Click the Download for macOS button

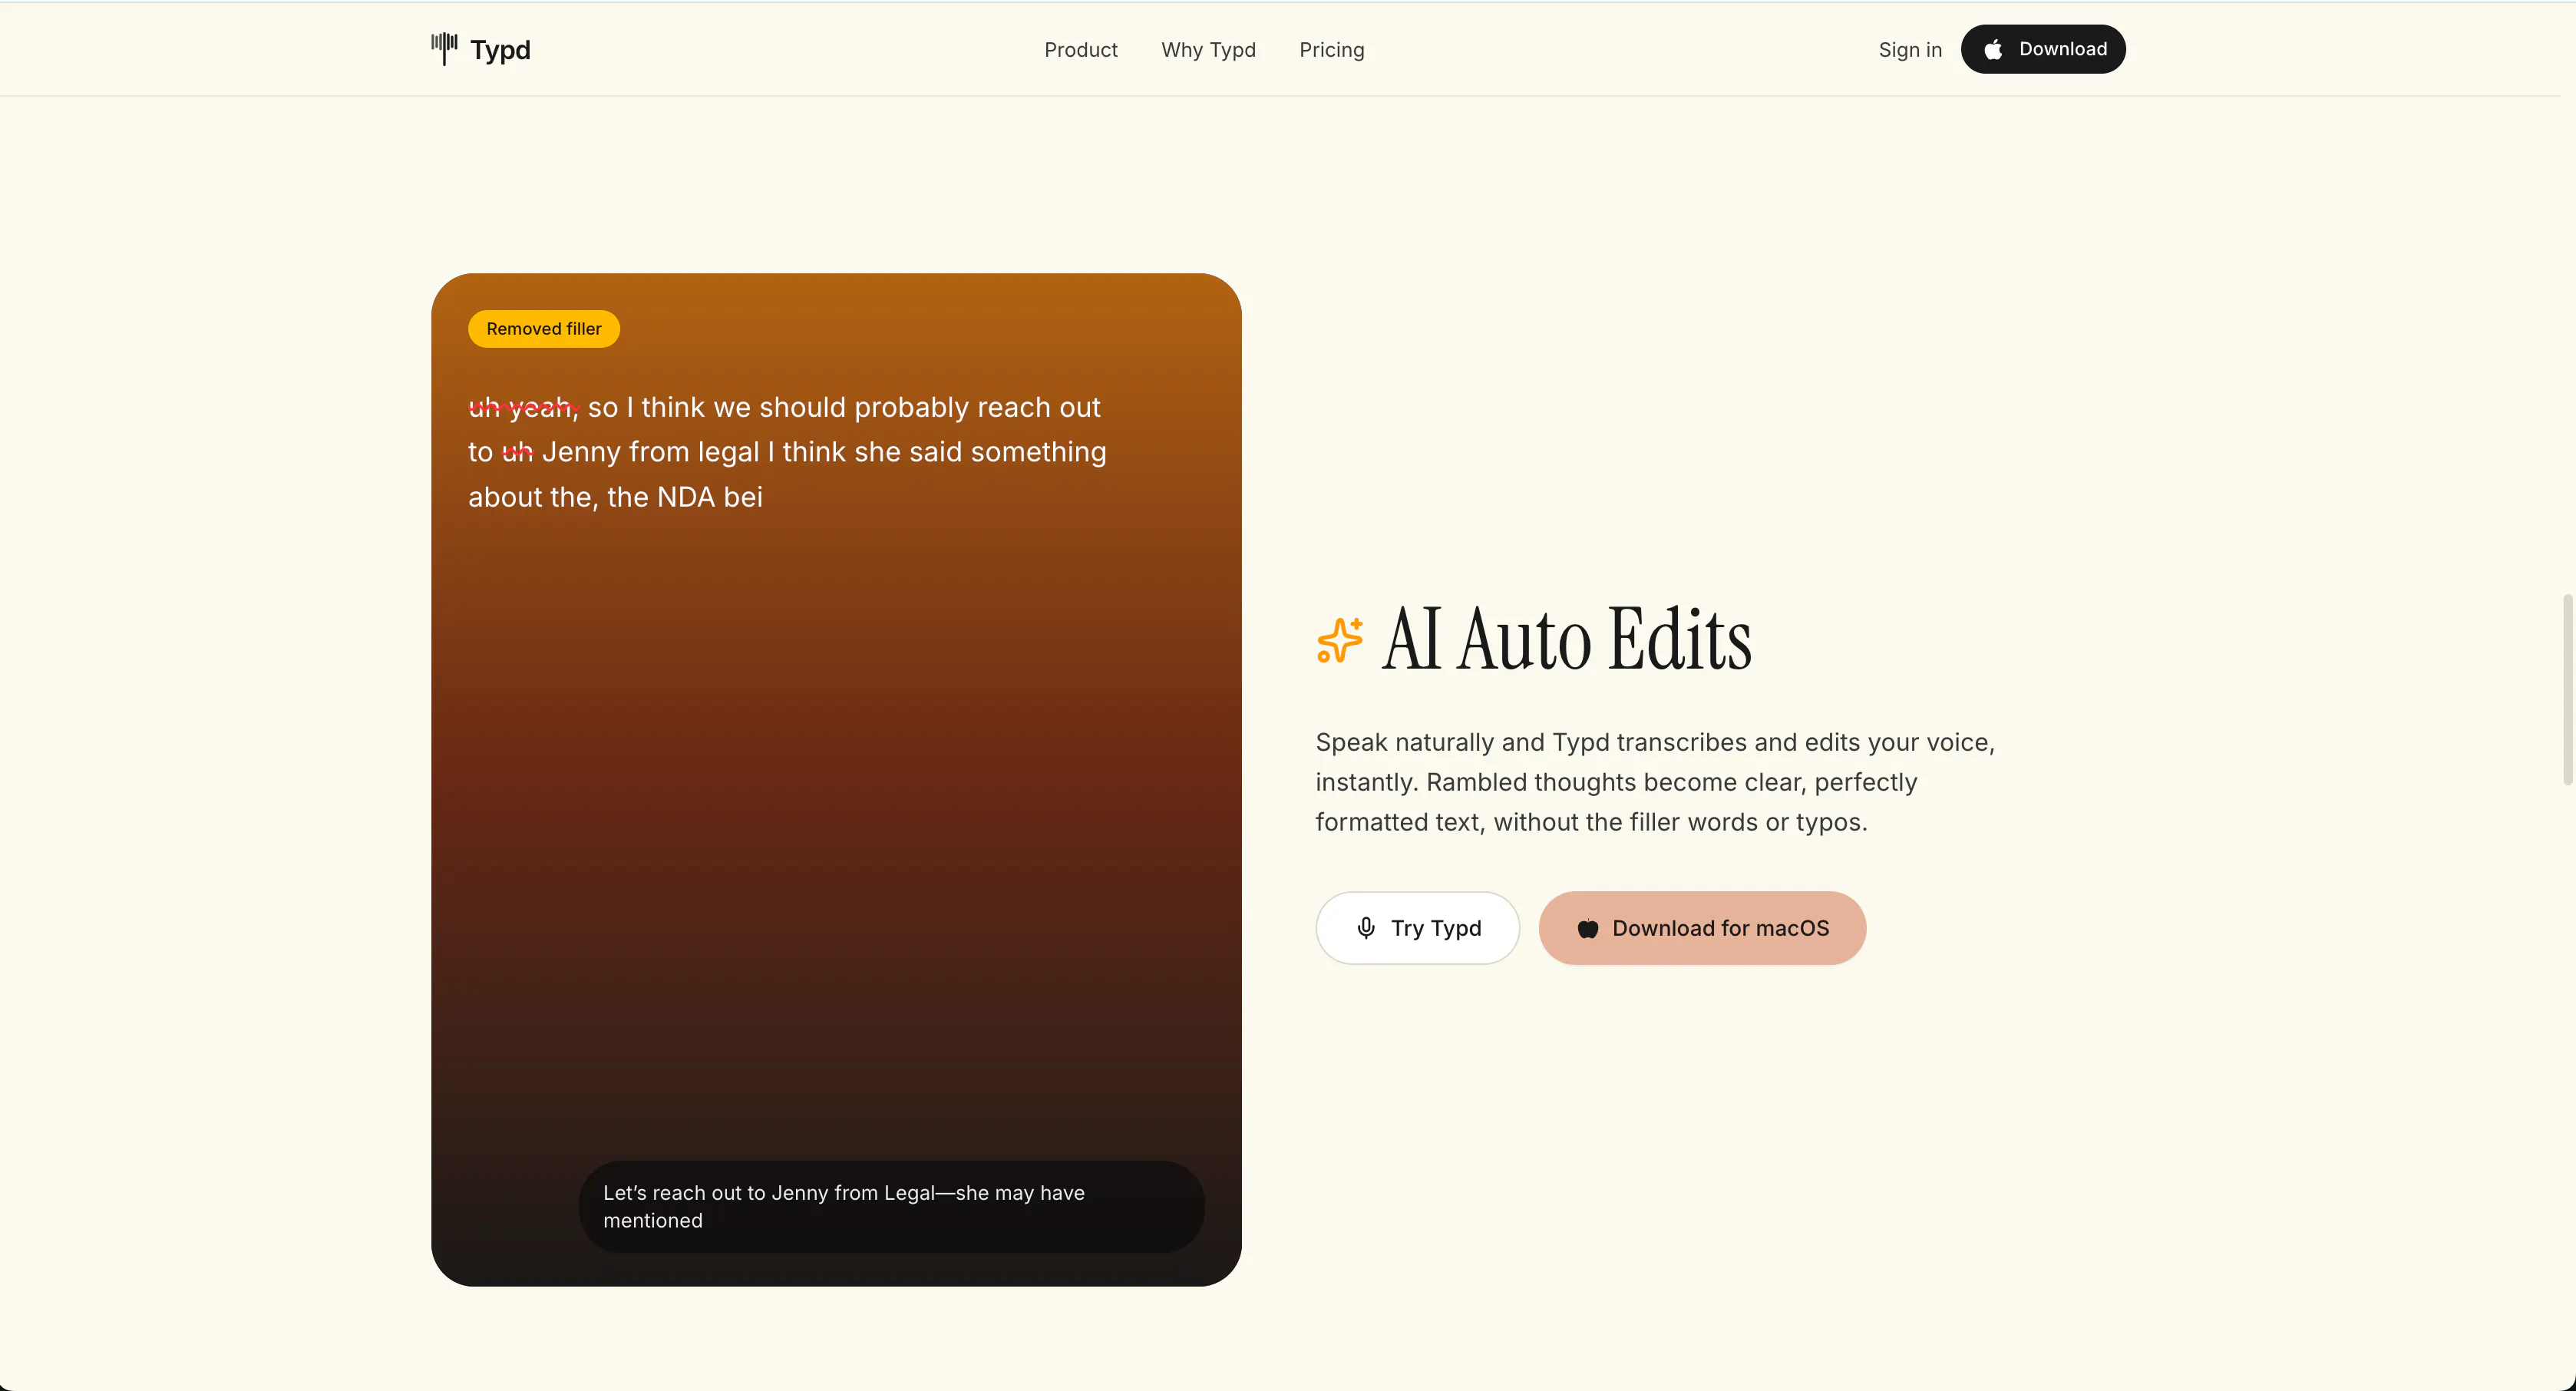tap(1702, 928)
